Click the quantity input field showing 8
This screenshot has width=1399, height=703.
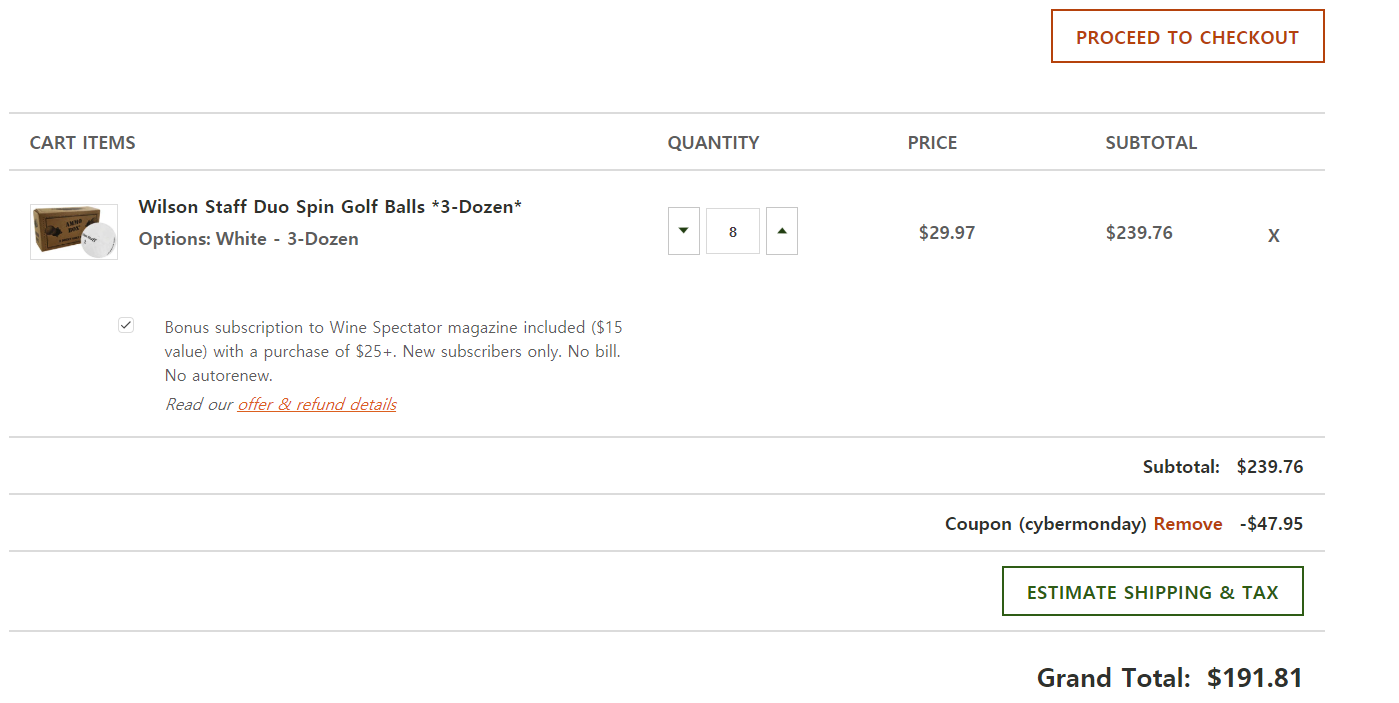[x=733, y=231]
